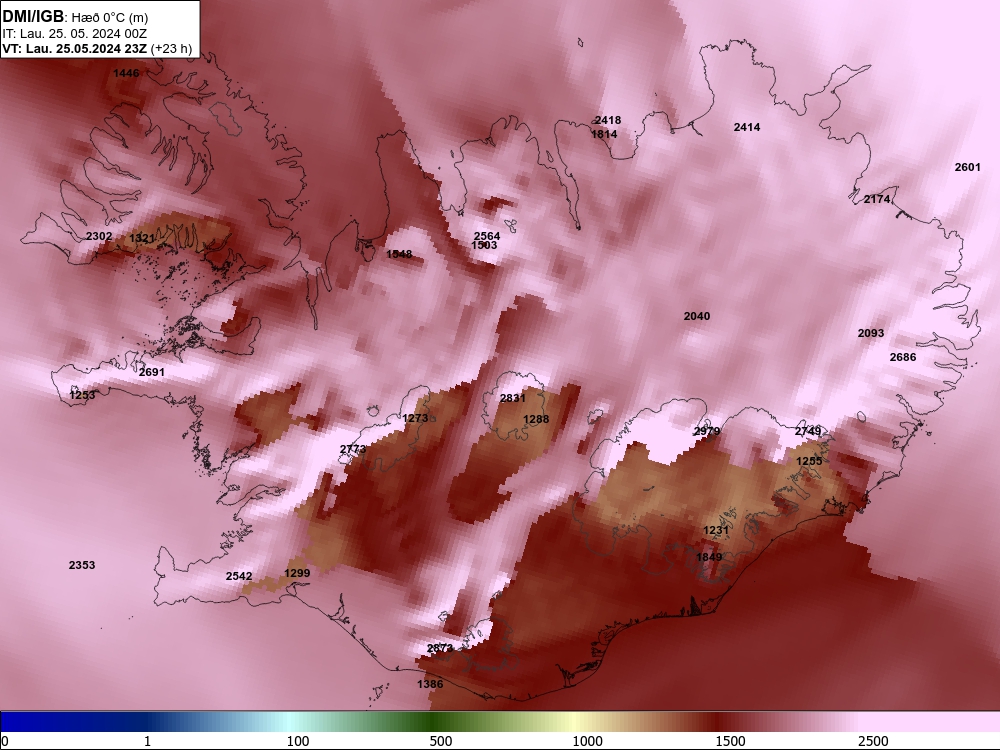The image size is (1000, 750).
Task: Pick the 2174 coastal value
Action: pos(877,199)
